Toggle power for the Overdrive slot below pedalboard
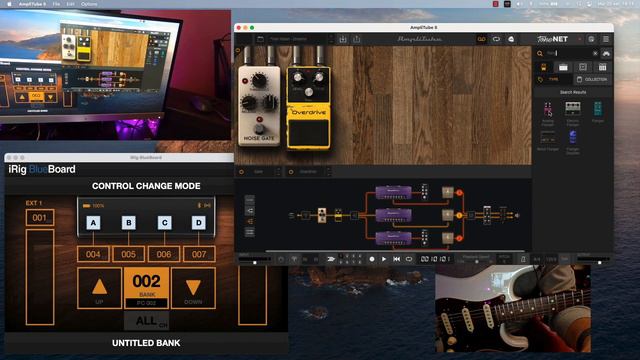 point(291,172)
